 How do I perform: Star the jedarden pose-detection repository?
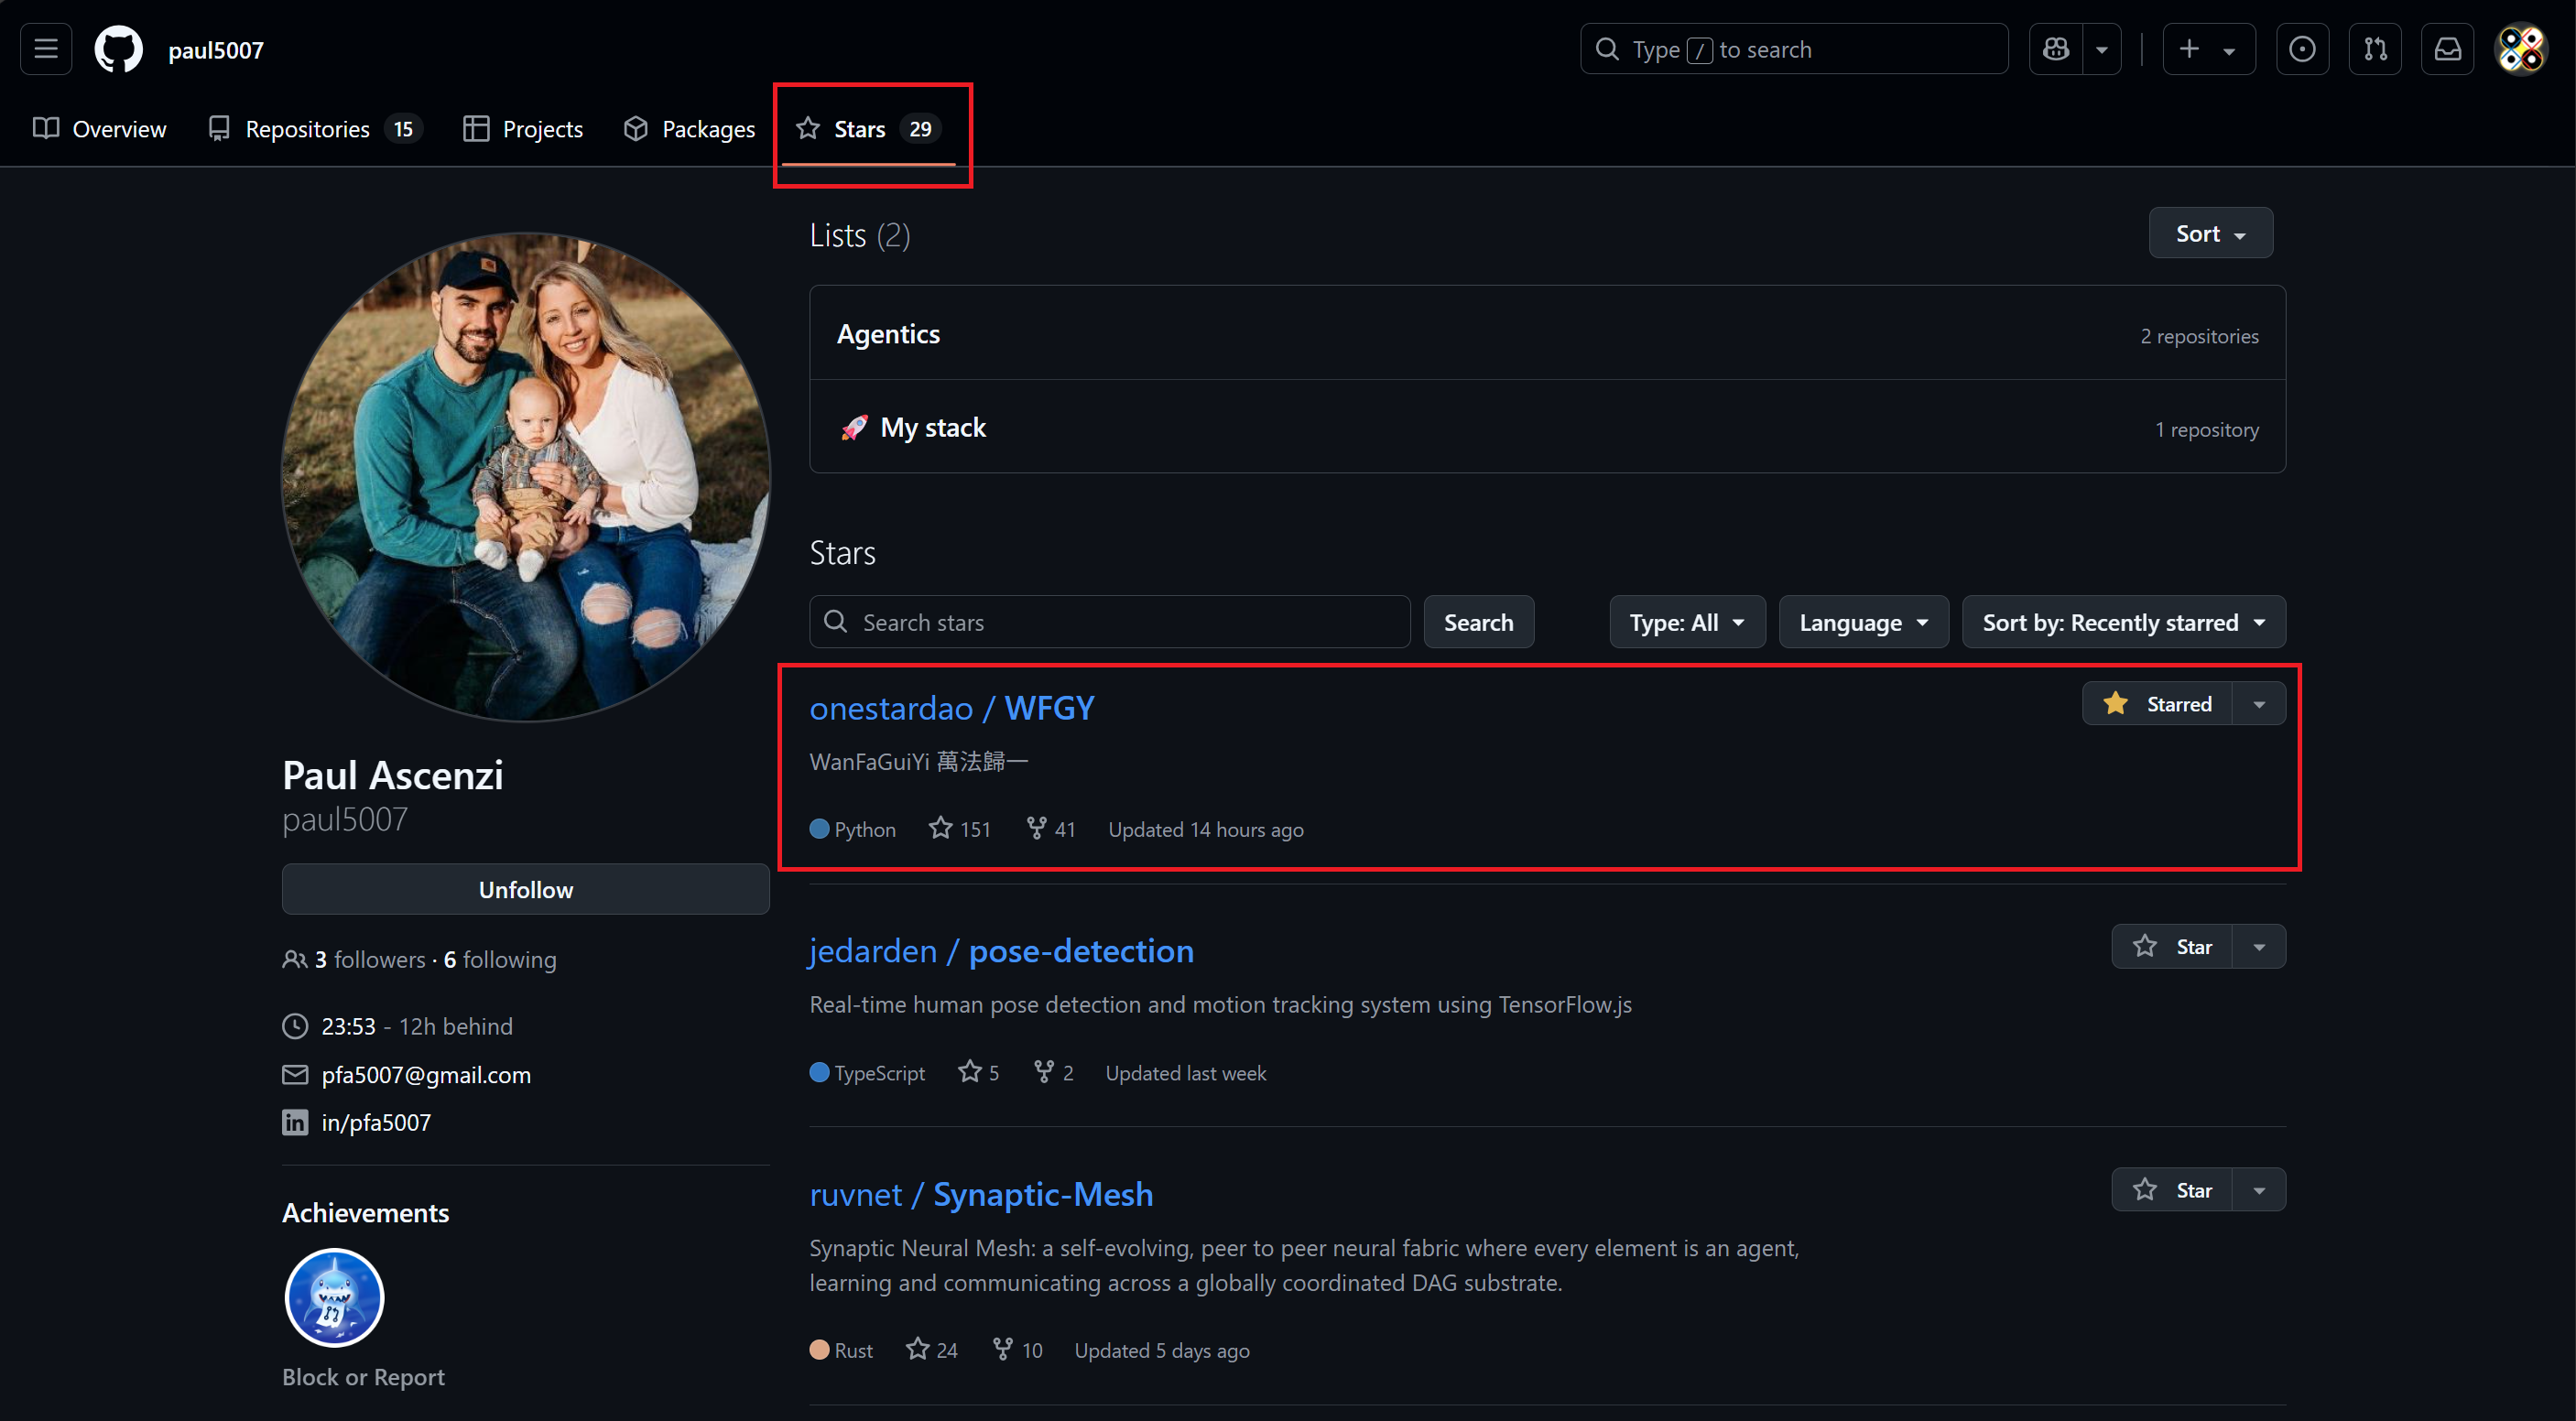click(x=2172, y=947)
